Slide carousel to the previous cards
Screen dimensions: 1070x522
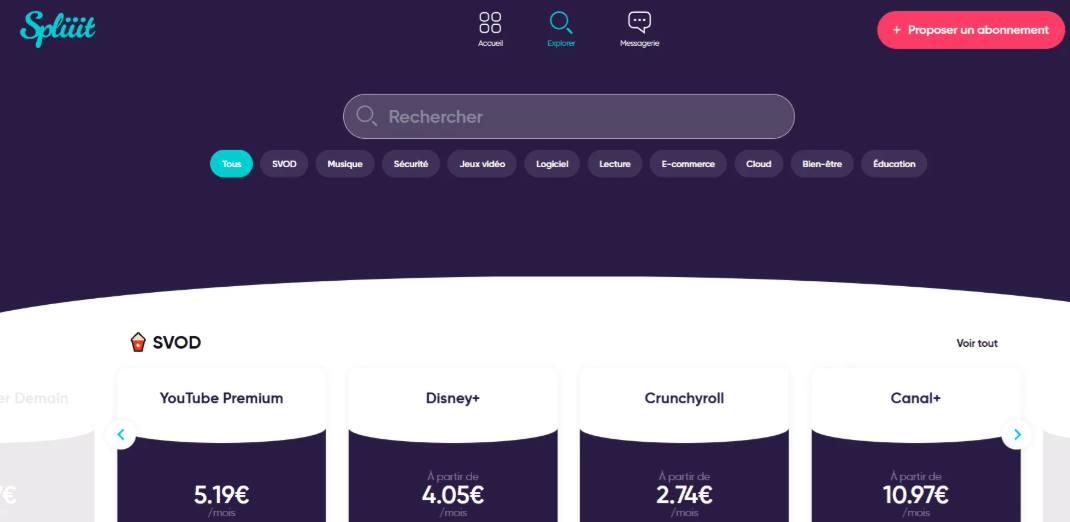[x=121, y=434]
